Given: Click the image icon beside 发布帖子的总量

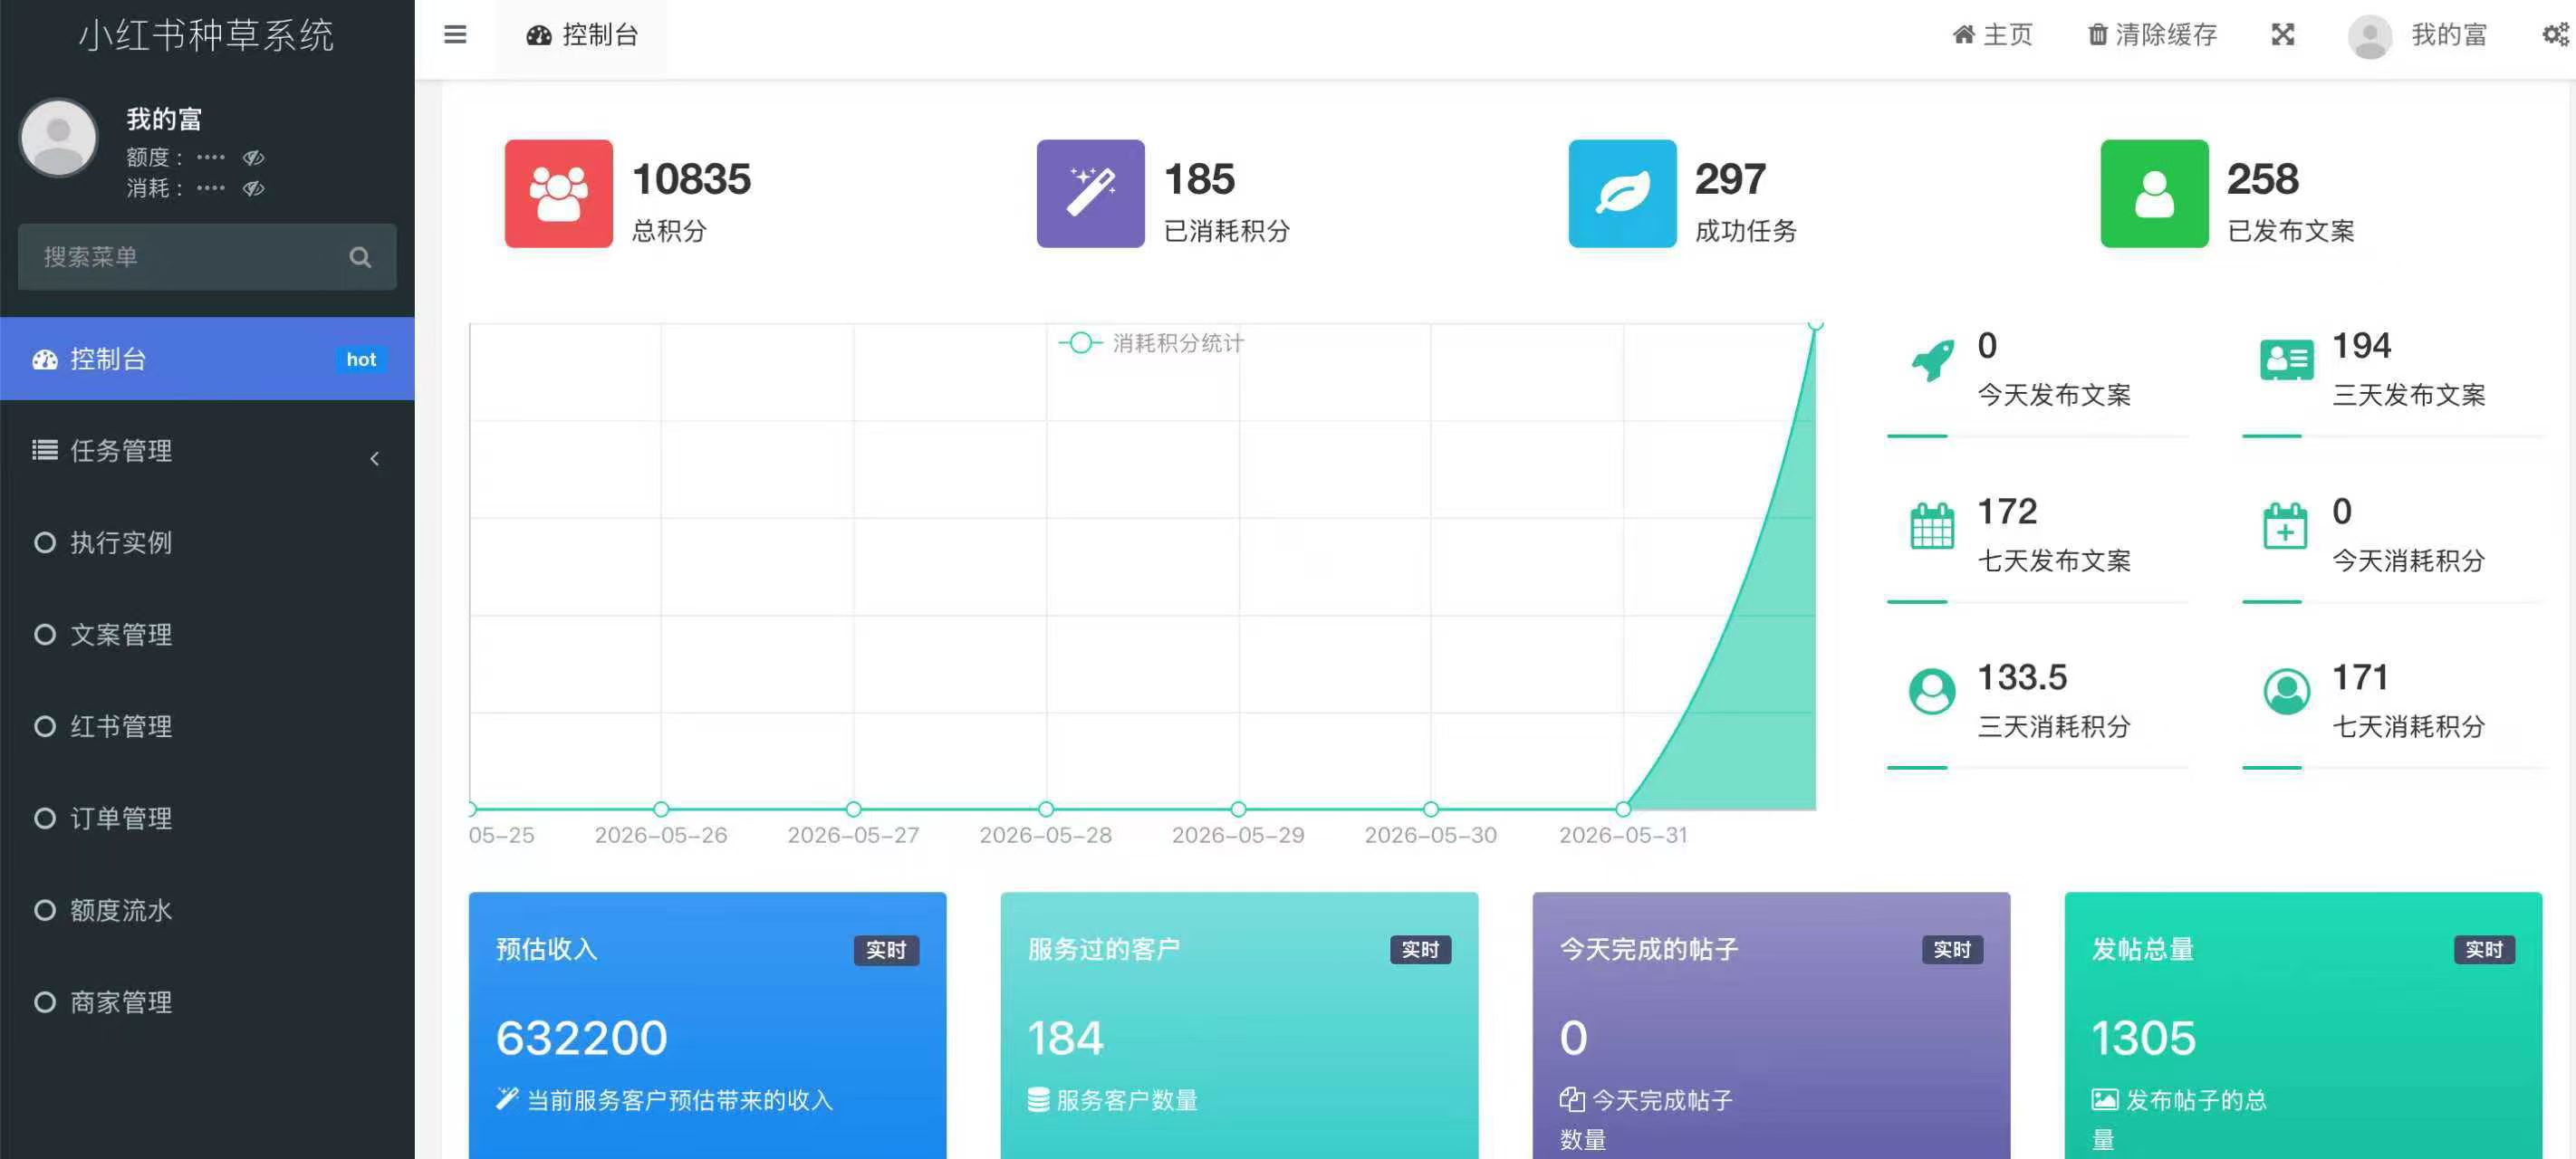Looking at the screenshot, I should point(2104,1100).
